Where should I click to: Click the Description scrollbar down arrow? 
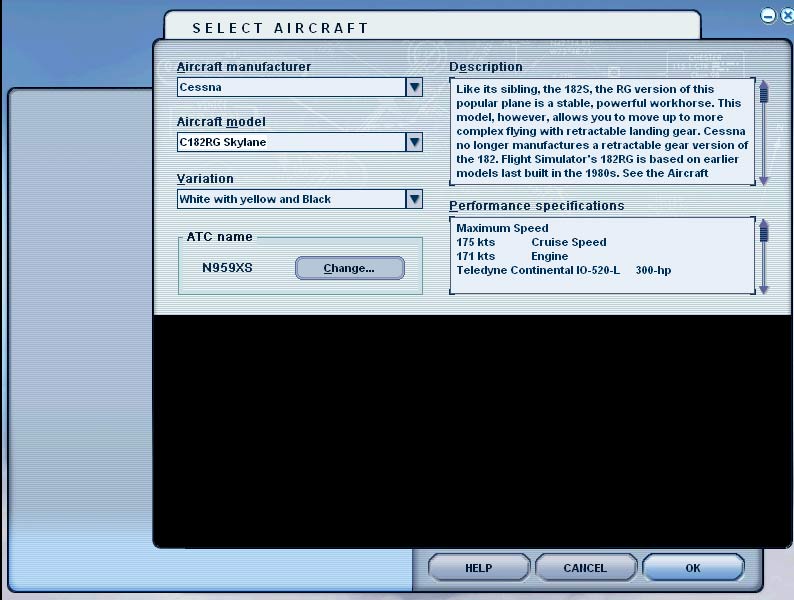pyautogui.click(x=764, y=180)
